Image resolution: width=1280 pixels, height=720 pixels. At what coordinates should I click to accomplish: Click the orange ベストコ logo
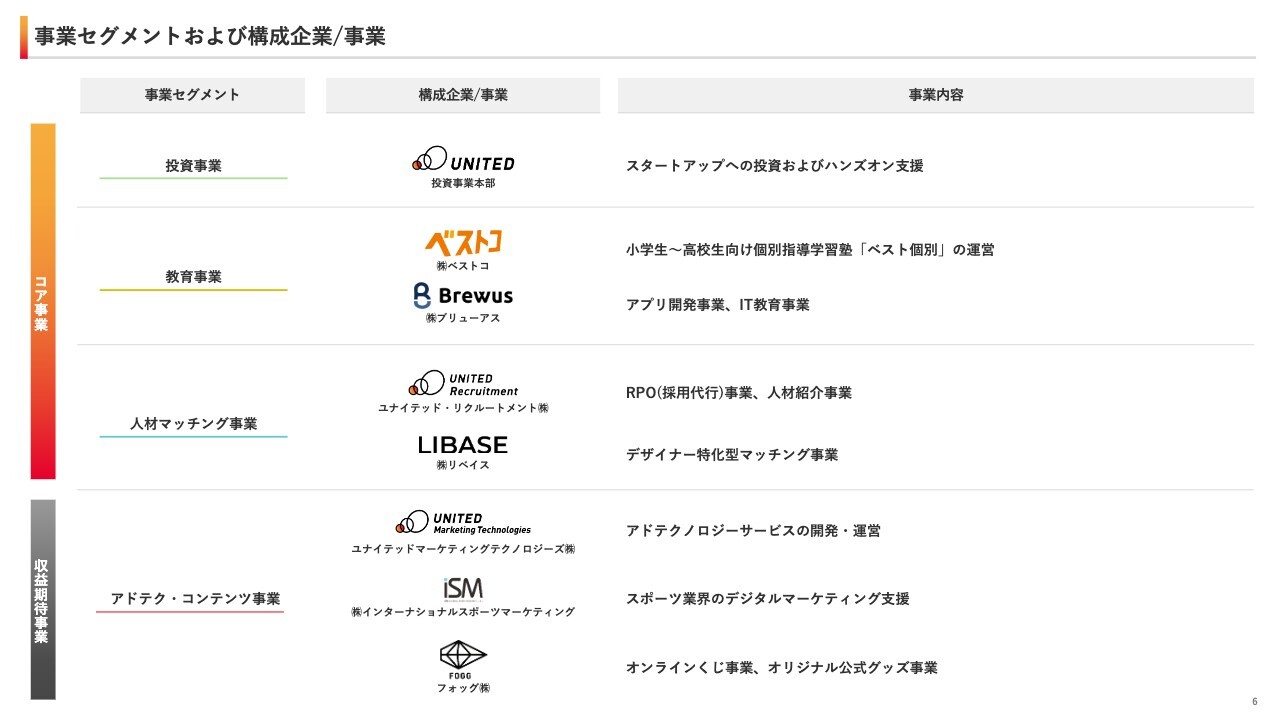[463, 242]
